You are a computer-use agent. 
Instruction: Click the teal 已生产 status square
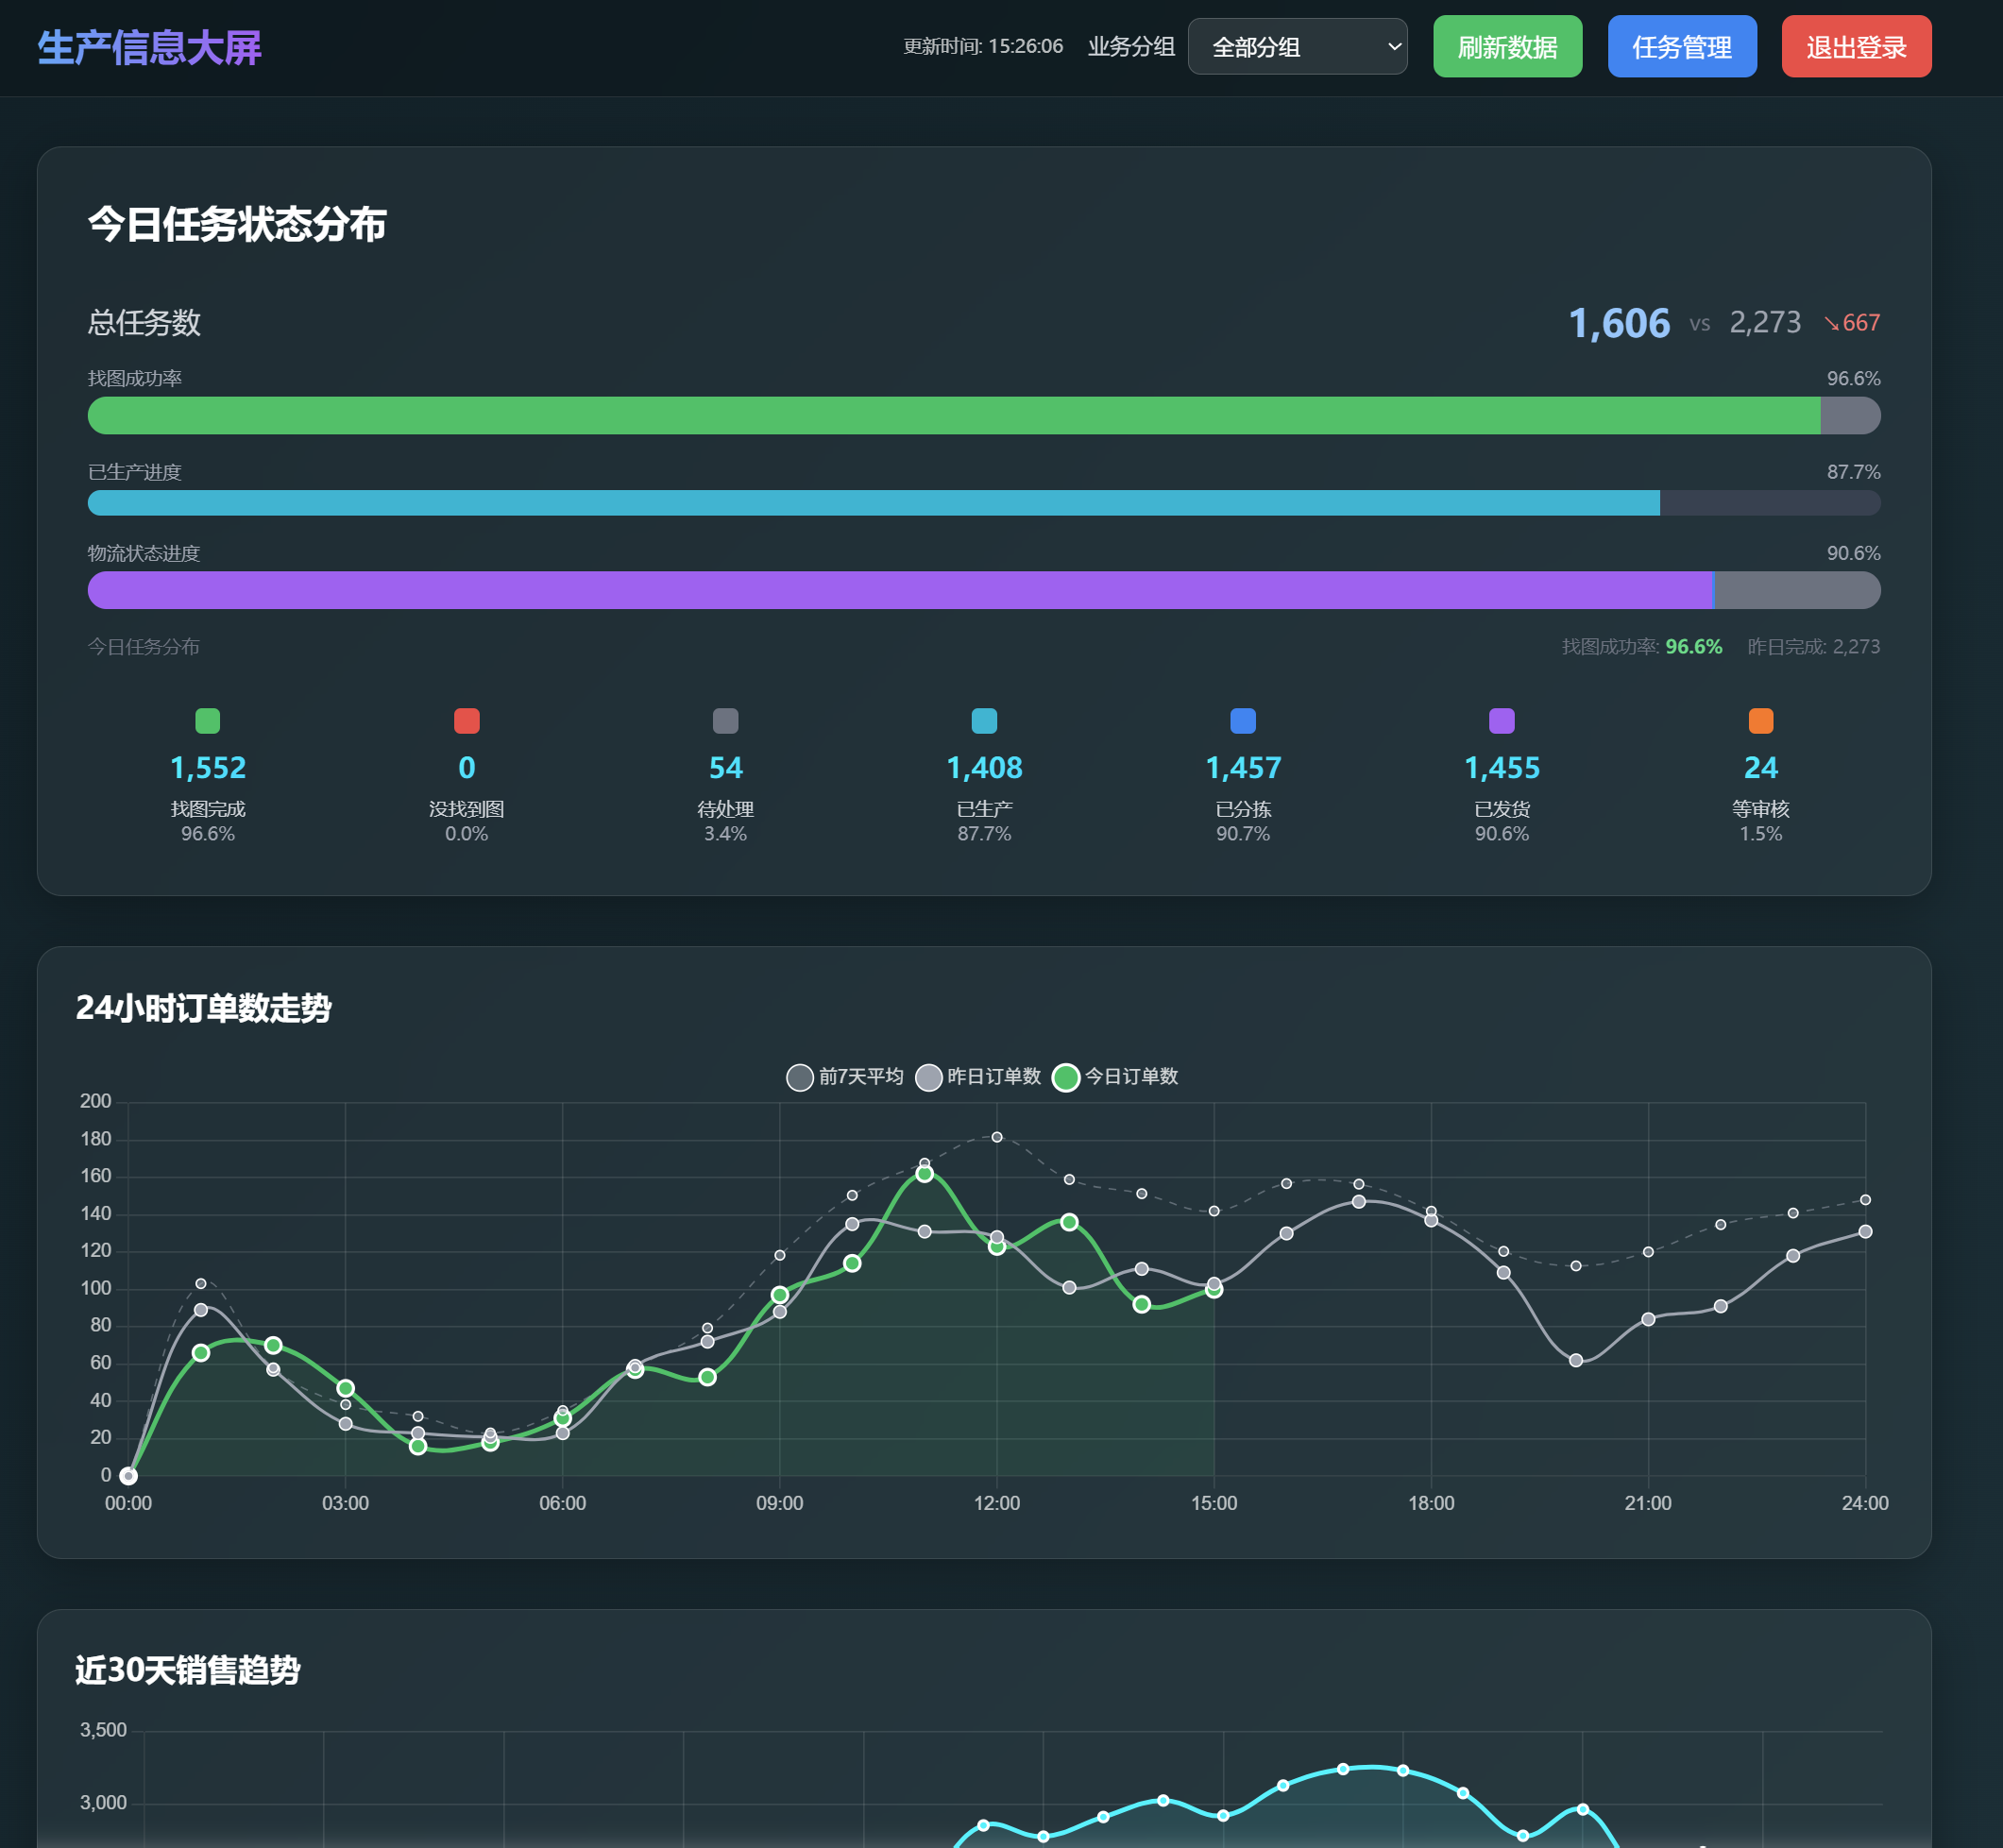click(984, 721)
